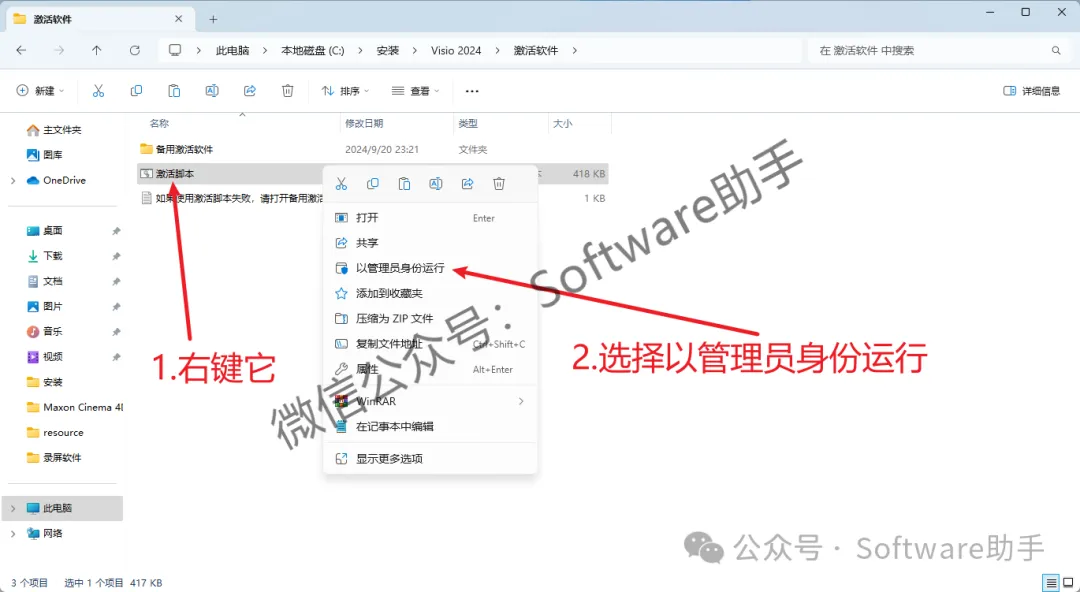
Task: Click the Delete trash icon in the toolbar
Action: (288, 91)
